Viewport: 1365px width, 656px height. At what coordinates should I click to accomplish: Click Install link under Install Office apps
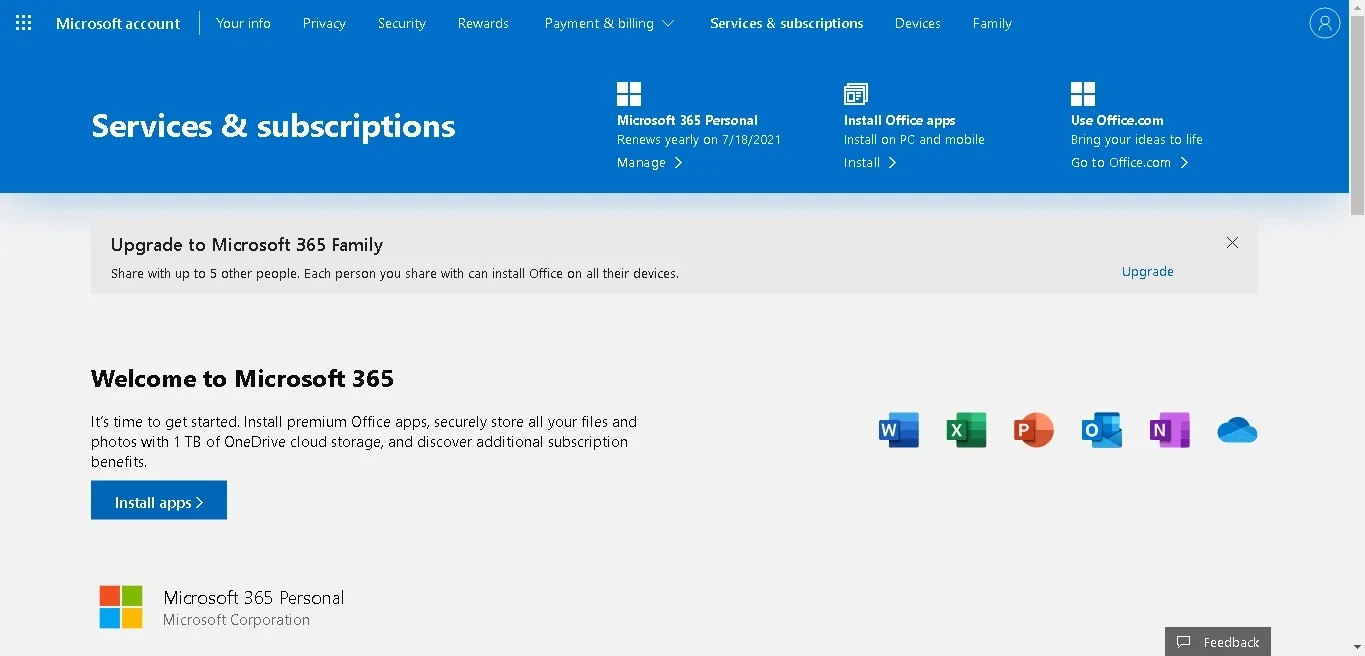click(870, 162)
